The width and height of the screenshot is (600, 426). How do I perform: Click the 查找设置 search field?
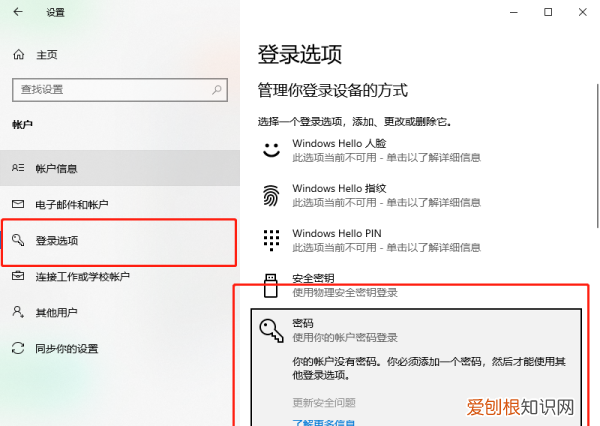click(120, 90)
